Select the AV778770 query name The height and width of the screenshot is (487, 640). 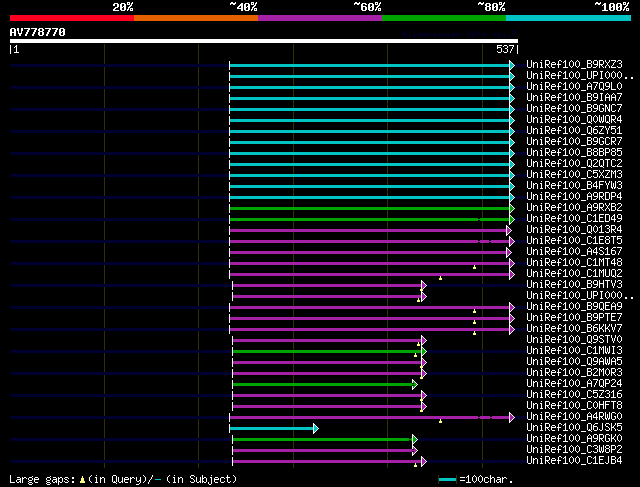point(38,32)
